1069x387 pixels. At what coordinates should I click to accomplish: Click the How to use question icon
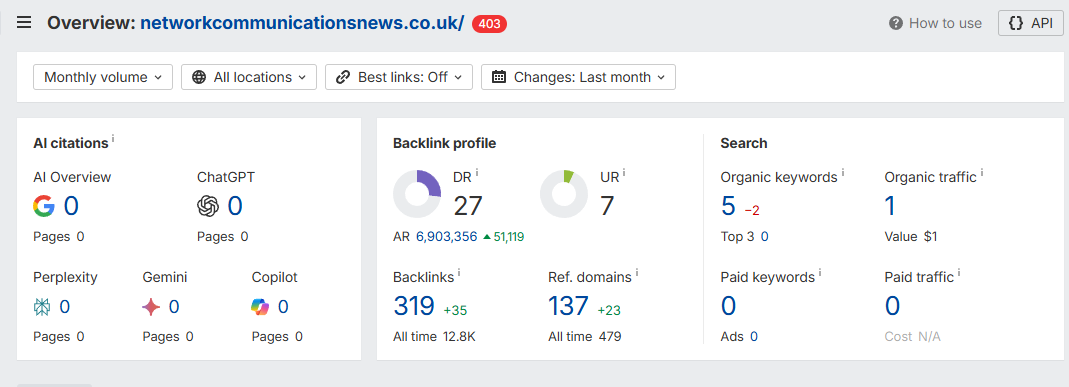[x=896, y=23]
